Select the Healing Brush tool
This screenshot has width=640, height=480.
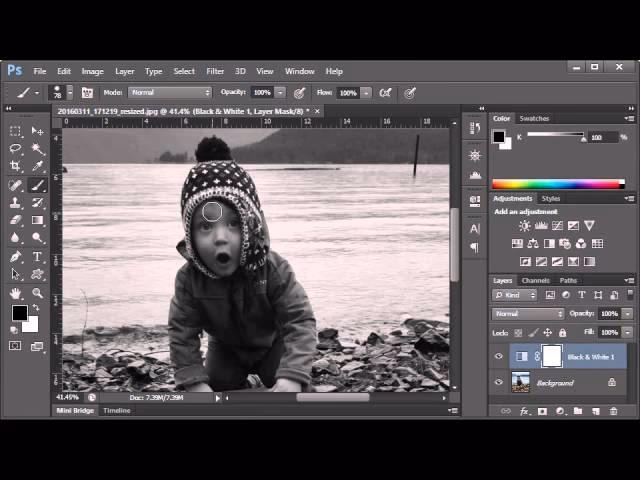coord(15,185)
